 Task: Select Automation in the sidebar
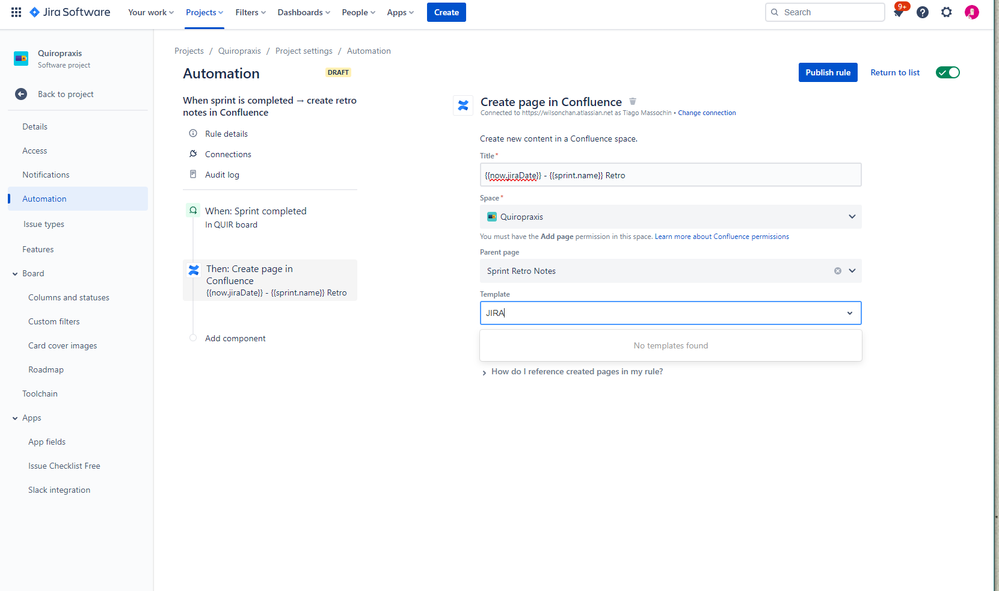tap(78, 199)
